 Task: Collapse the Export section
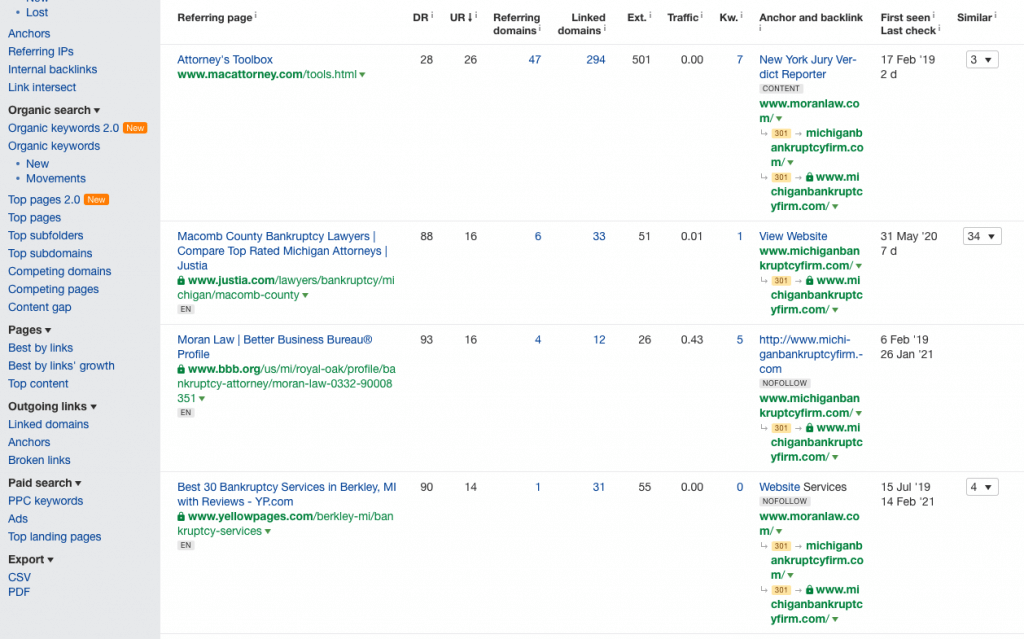click(x=31, y=559)
